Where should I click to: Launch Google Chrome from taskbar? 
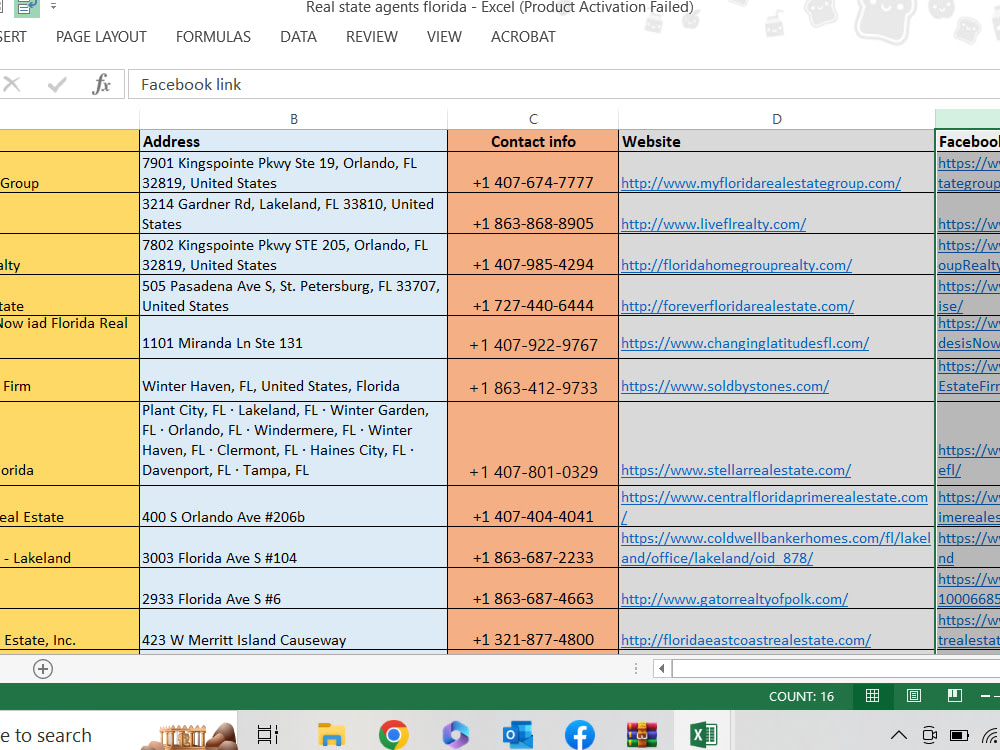[x=393, y=735]
